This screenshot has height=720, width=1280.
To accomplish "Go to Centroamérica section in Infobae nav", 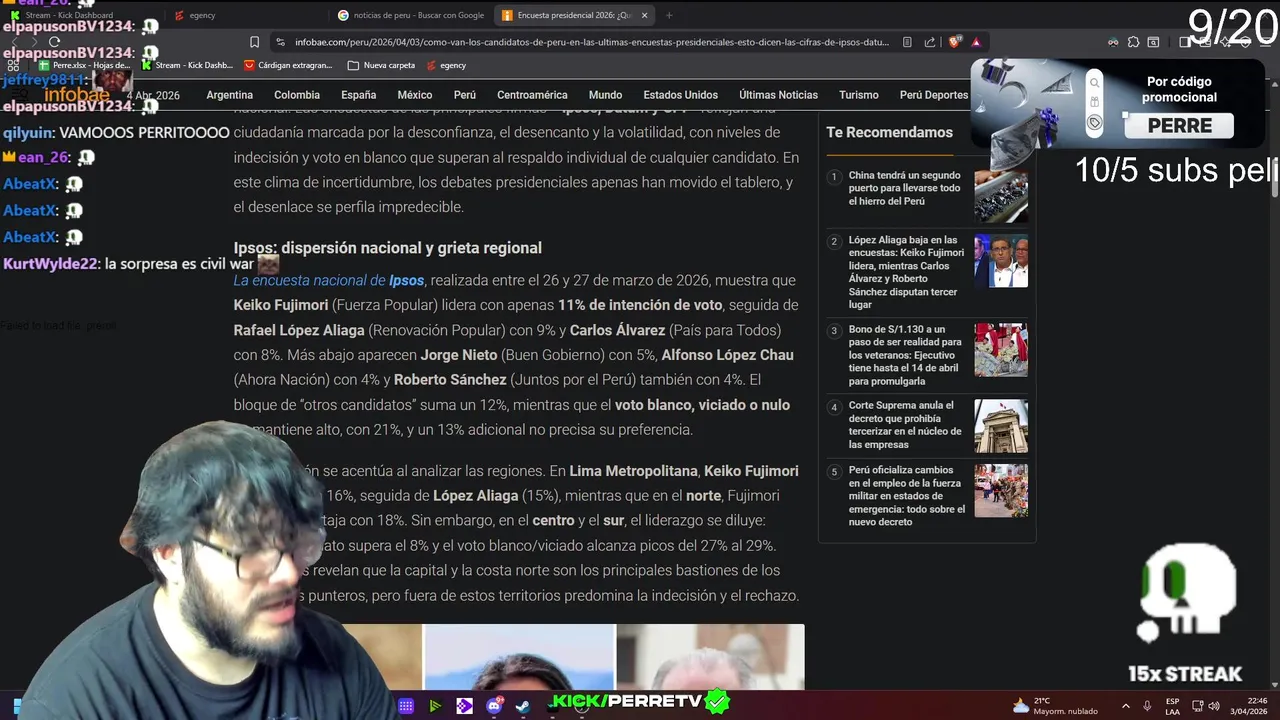I will (532, 95).
